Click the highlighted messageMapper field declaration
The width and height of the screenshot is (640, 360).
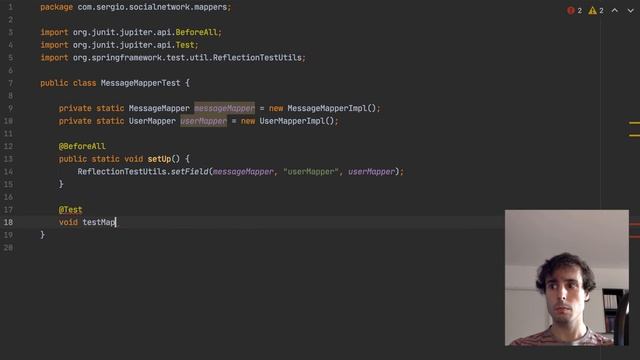click(224, 108)
